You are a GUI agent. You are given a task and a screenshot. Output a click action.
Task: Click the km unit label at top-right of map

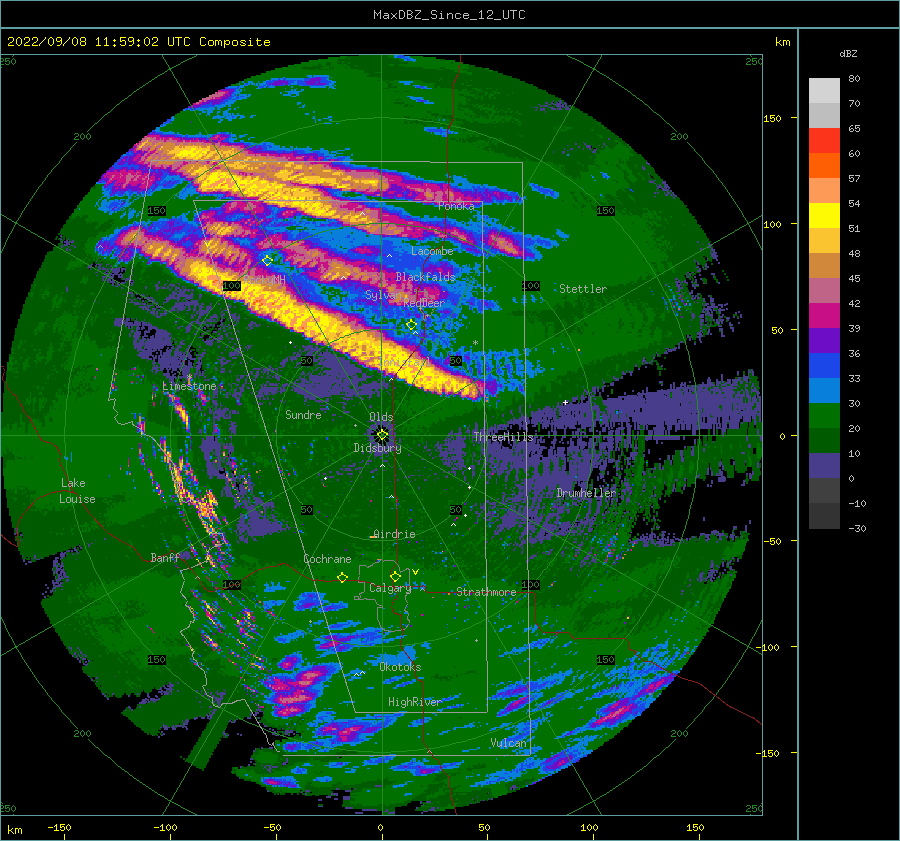click(782, 42)
